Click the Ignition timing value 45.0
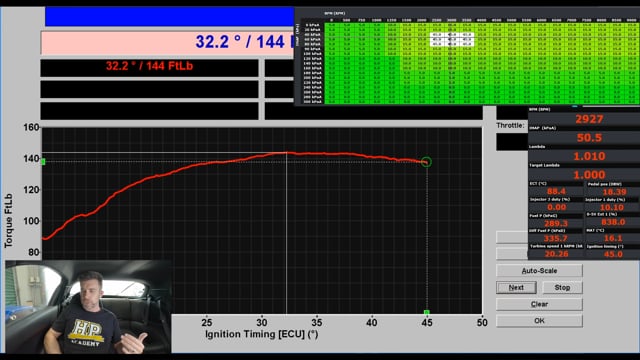 click(x=613, y=254)
